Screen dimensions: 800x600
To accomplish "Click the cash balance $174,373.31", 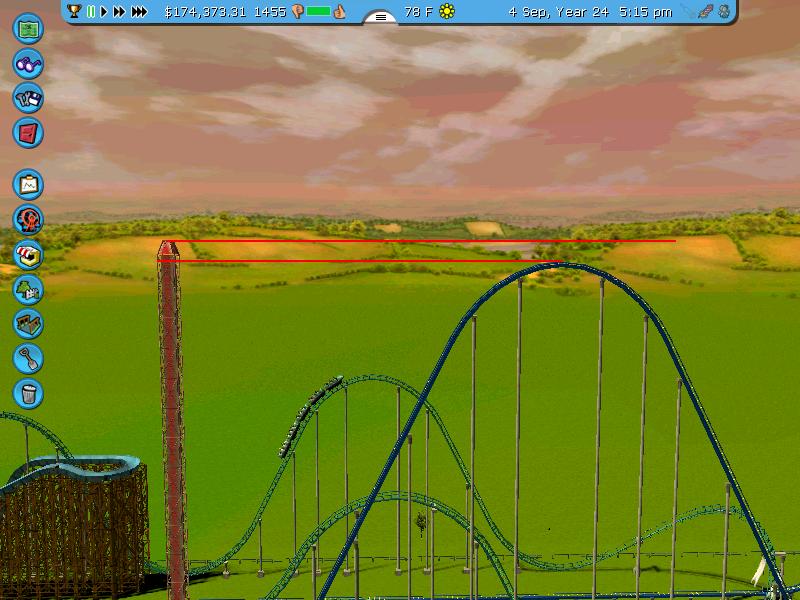I will tap(205, 12).
